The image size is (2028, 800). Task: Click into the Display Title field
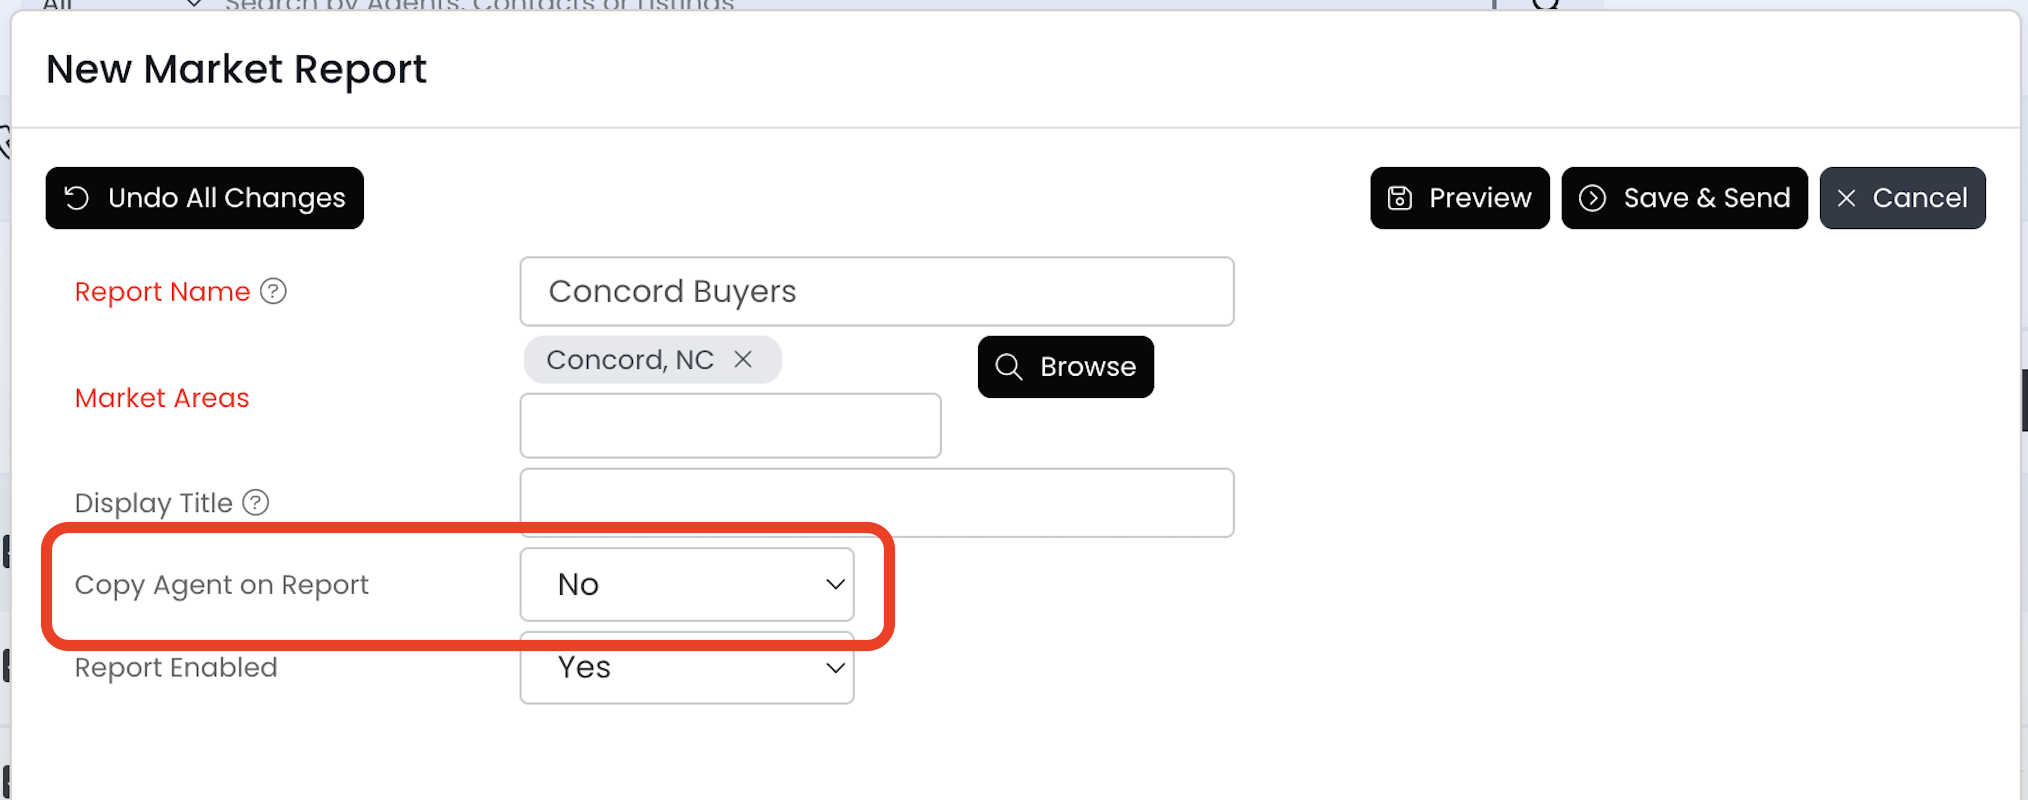click(x=876, y=502)
